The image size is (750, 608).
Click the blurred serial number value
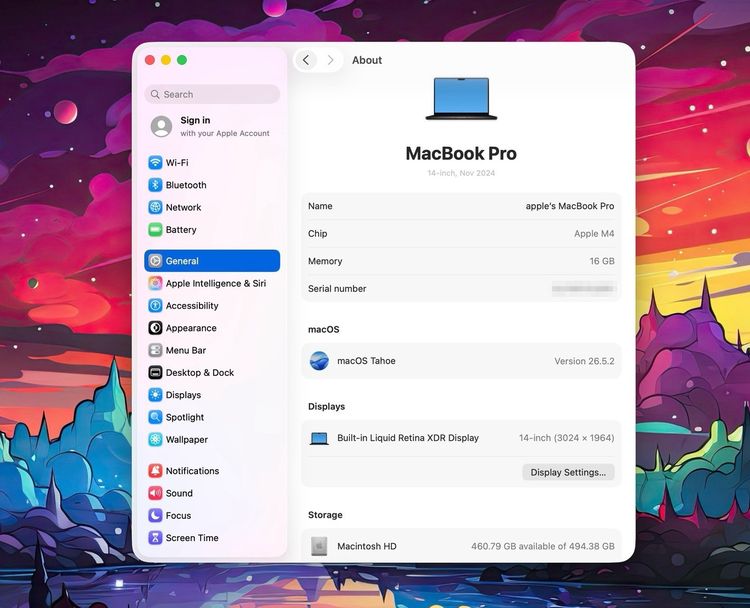point(584,288)
